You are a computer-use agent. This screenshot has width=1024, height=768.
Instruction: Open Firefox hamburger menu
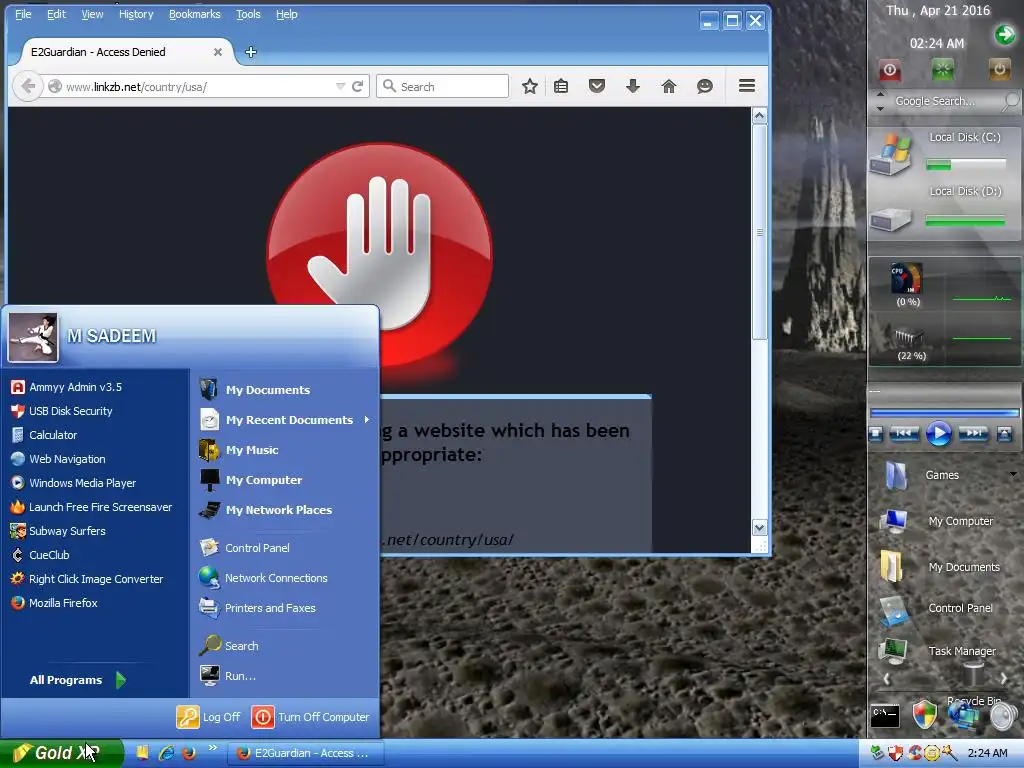pyautogui.click(x=747, y=86)
